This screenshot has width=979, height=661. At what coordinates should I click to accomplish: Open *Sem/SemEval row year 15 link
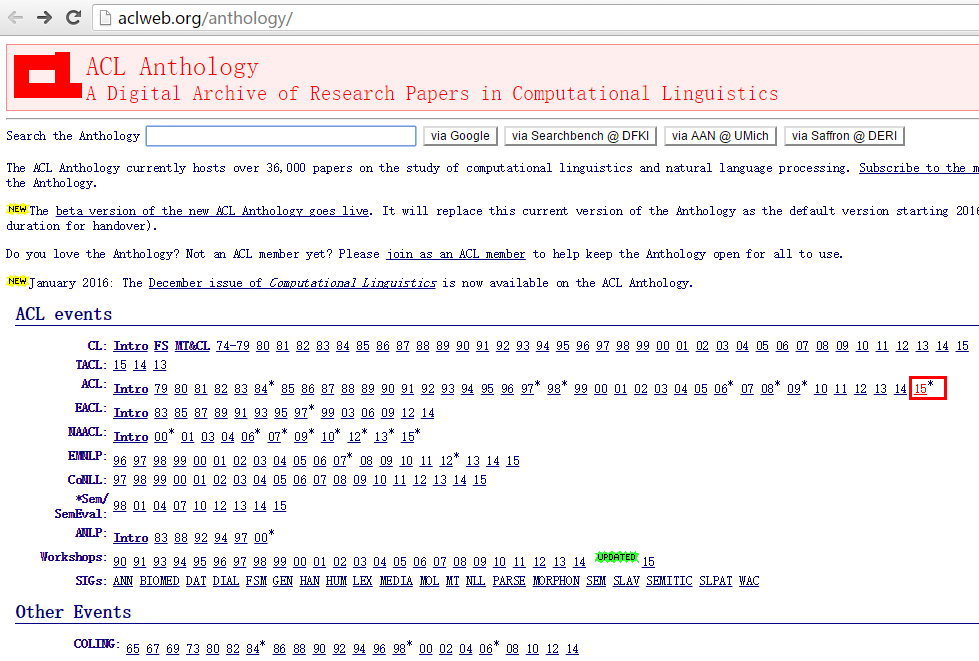tap(280, 506)
